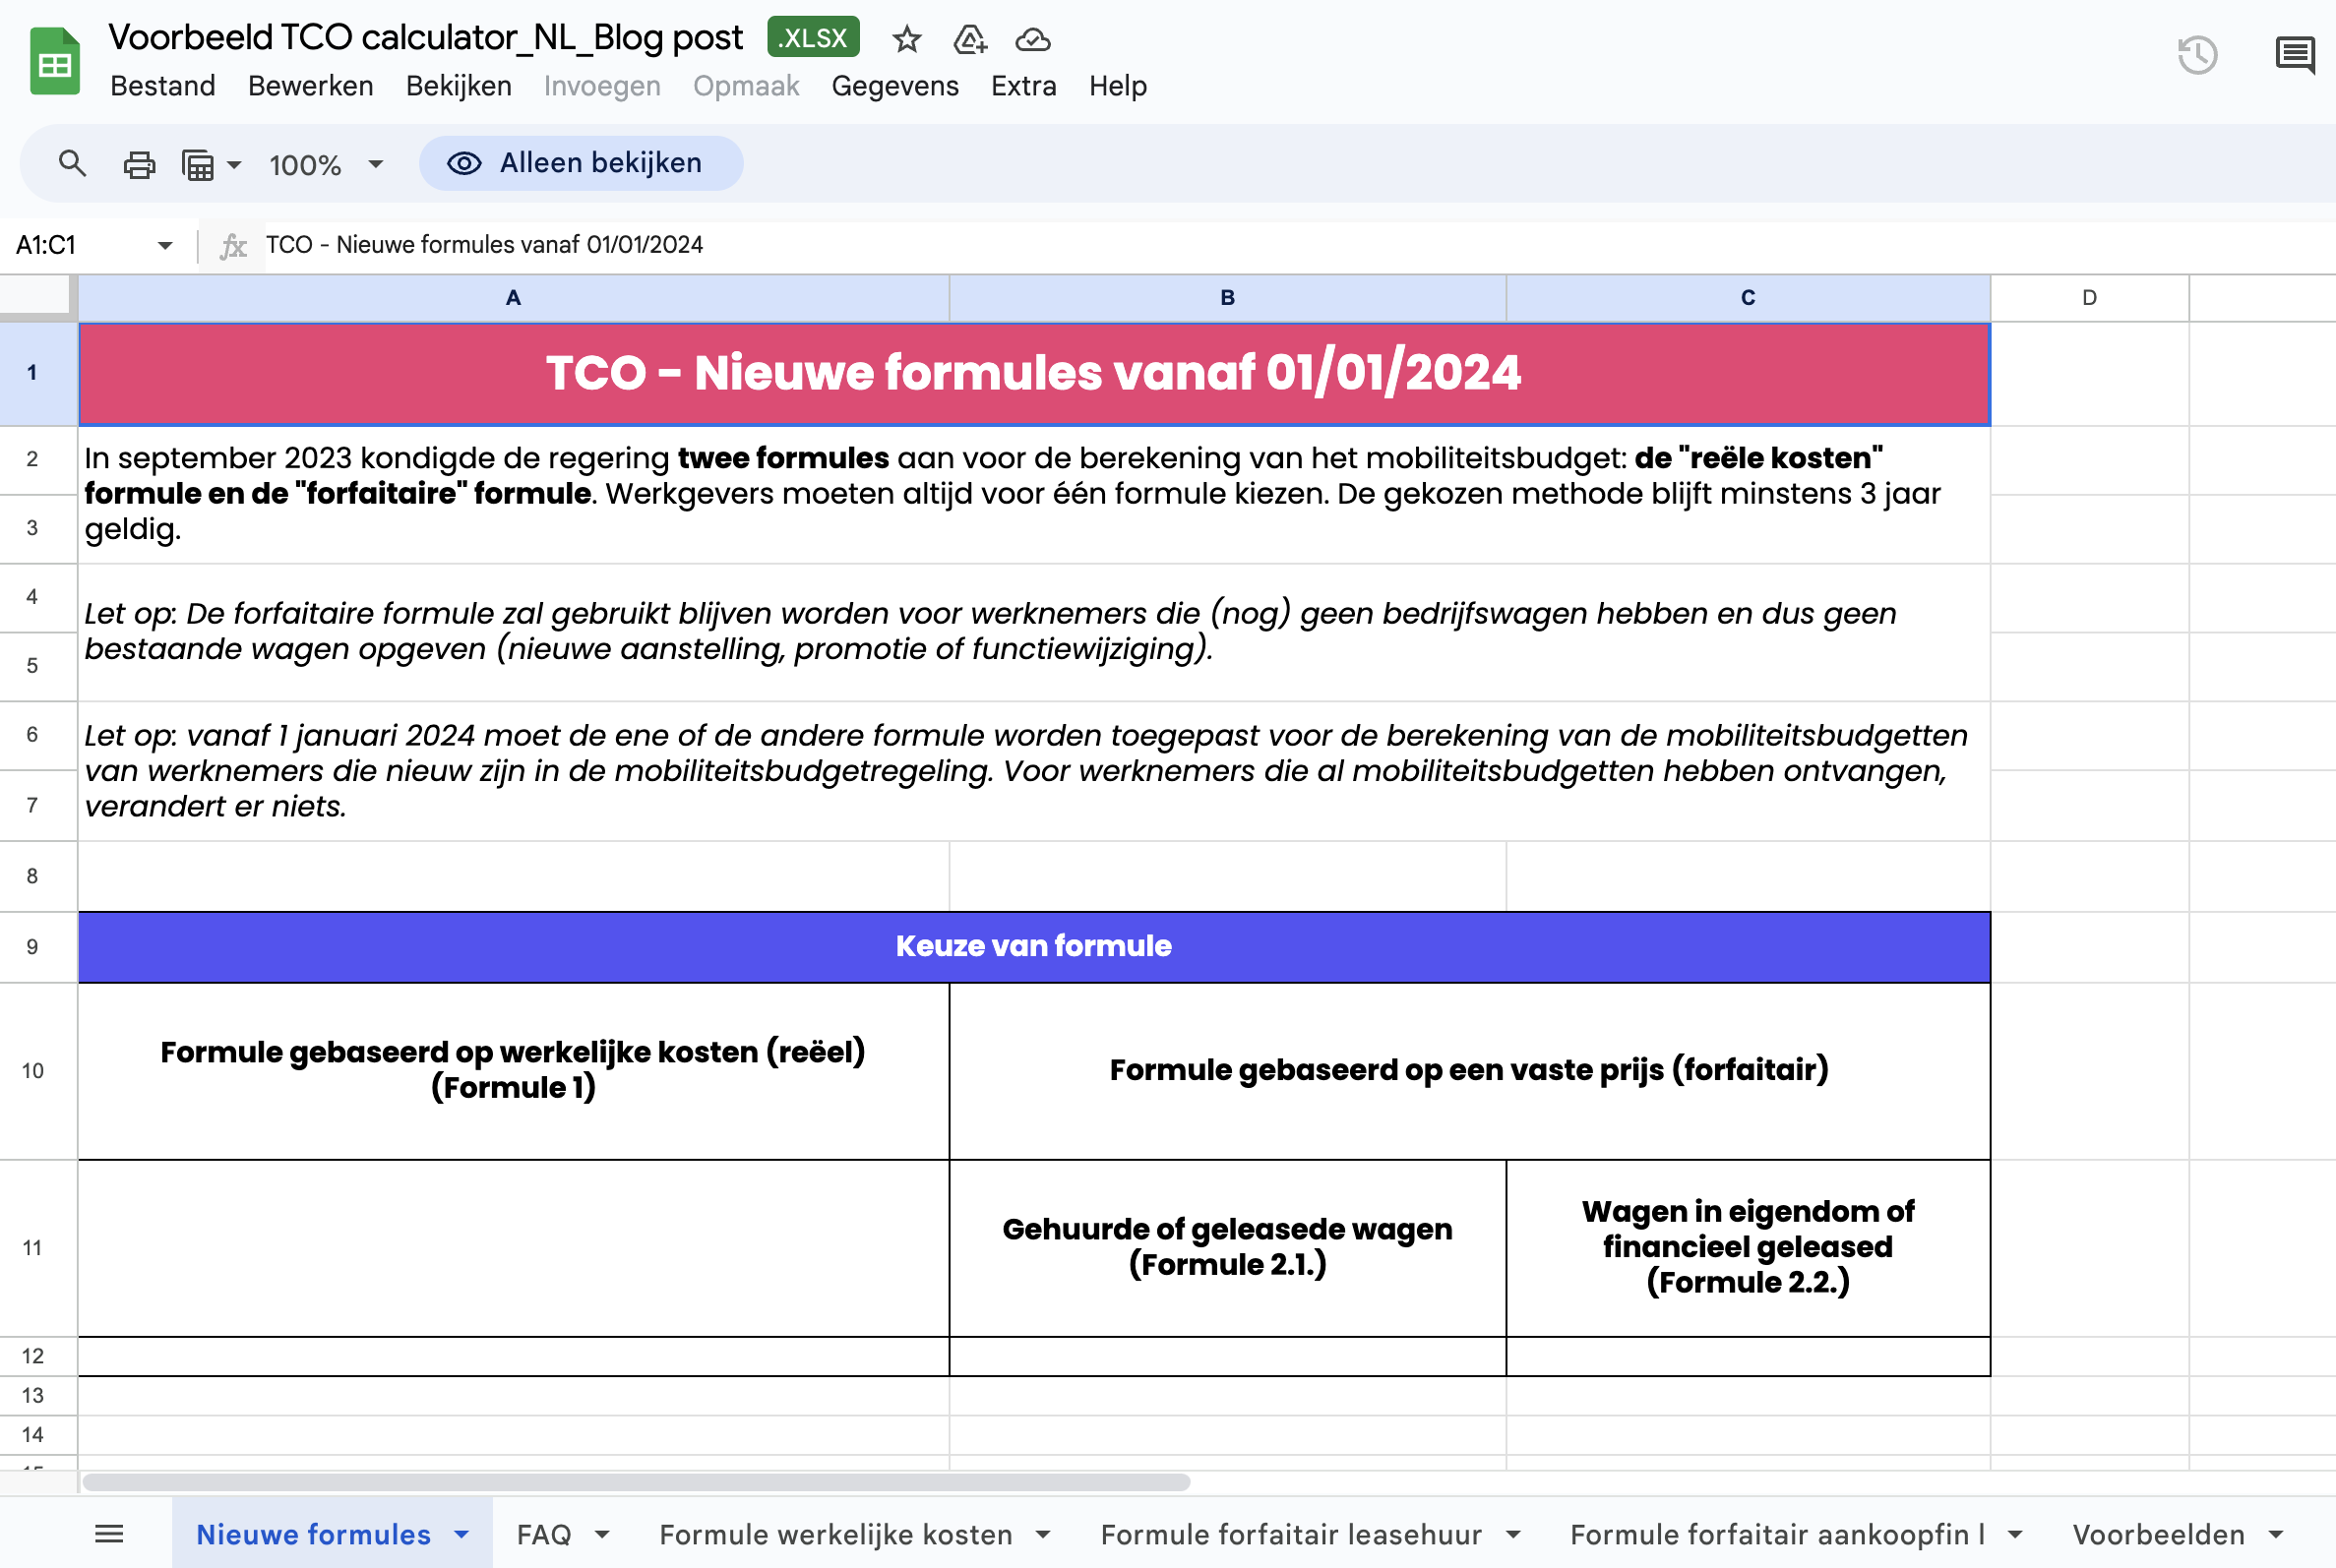Open the Invoegen menu
2336x1568 pixels.
tap(602, 86)
